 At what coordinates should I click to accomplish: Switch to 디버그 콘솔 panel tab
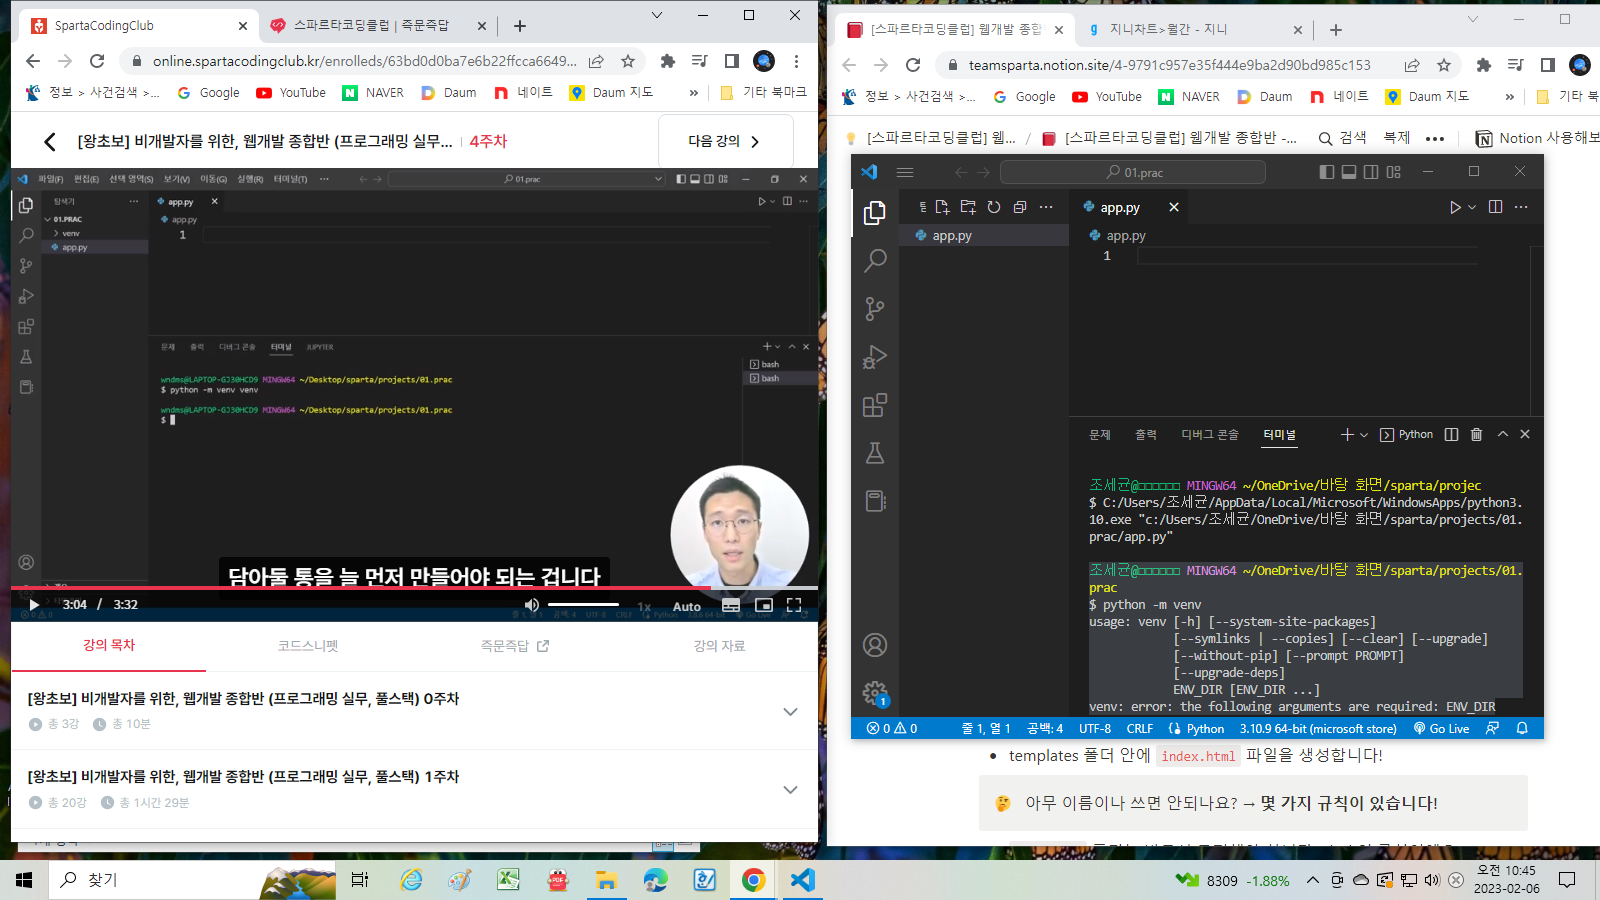[1210, 434]
